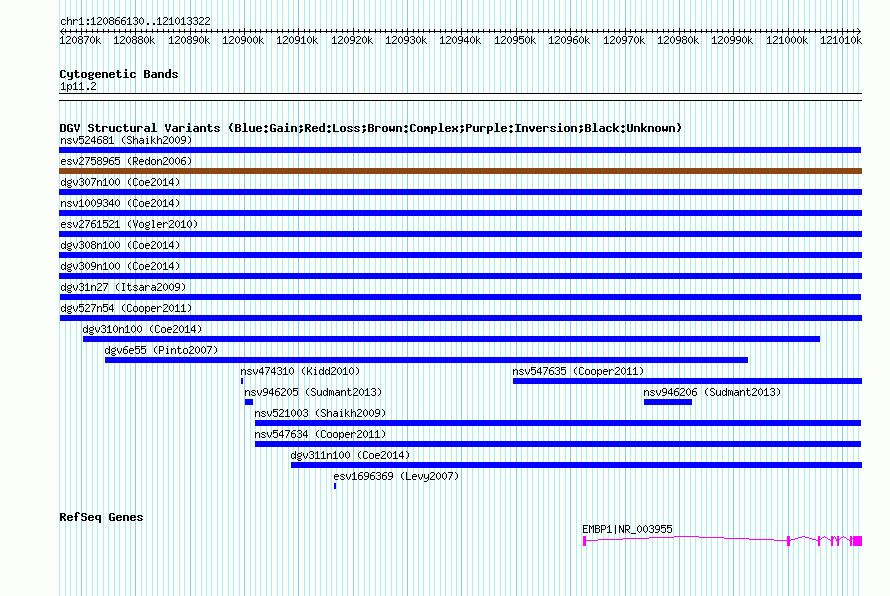This screenshot has width=890, height=596.
Task: Click the 120900k ruler tick label
Action: pos(243,40)
